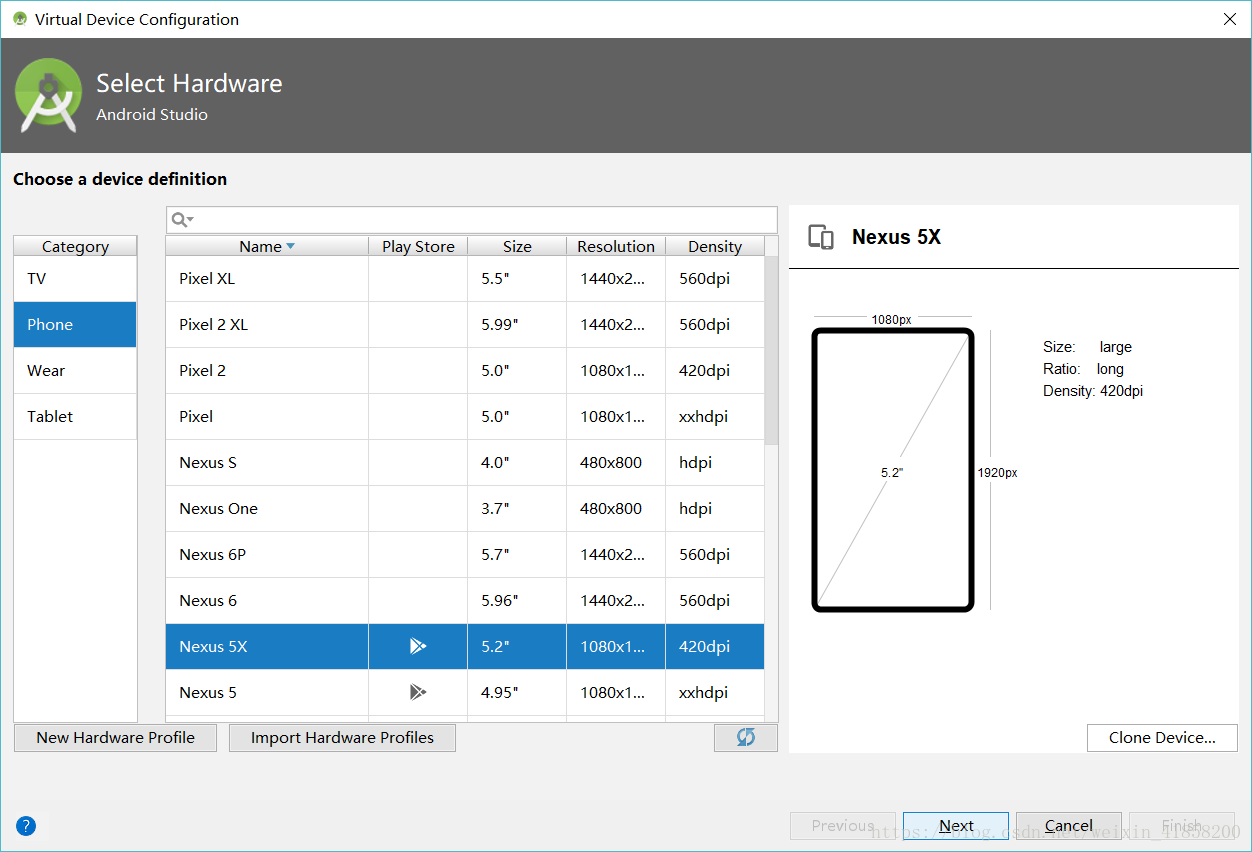The height and width of the screenshot is (852, 1252).
Task: Click the Clone Device button
Action: tap(1162, 738)
